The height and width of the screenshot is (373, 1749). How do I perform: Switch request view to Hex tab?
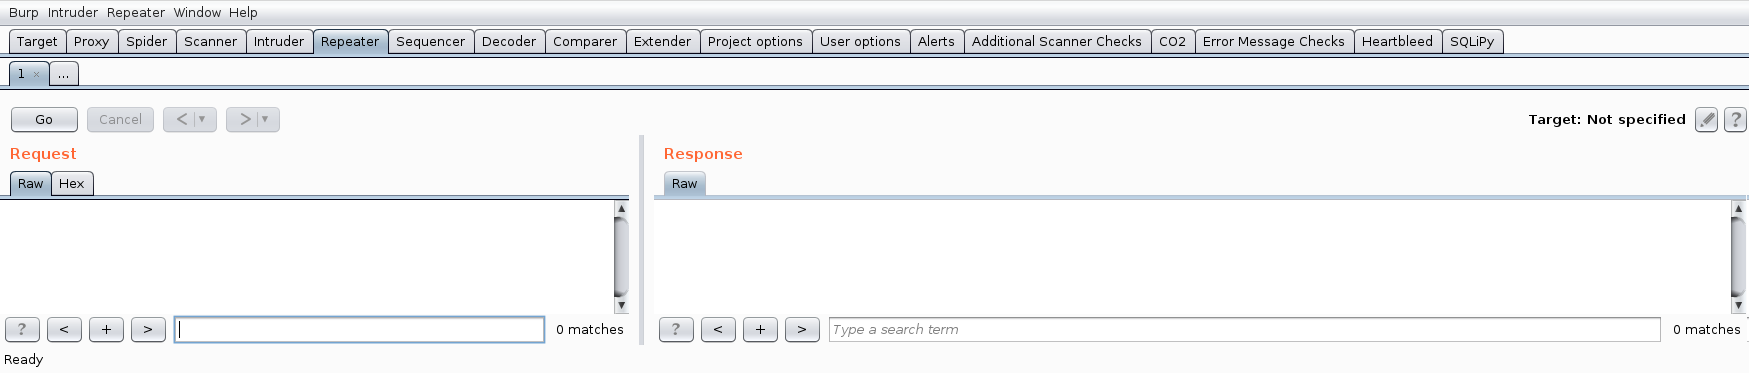point(72,183)
